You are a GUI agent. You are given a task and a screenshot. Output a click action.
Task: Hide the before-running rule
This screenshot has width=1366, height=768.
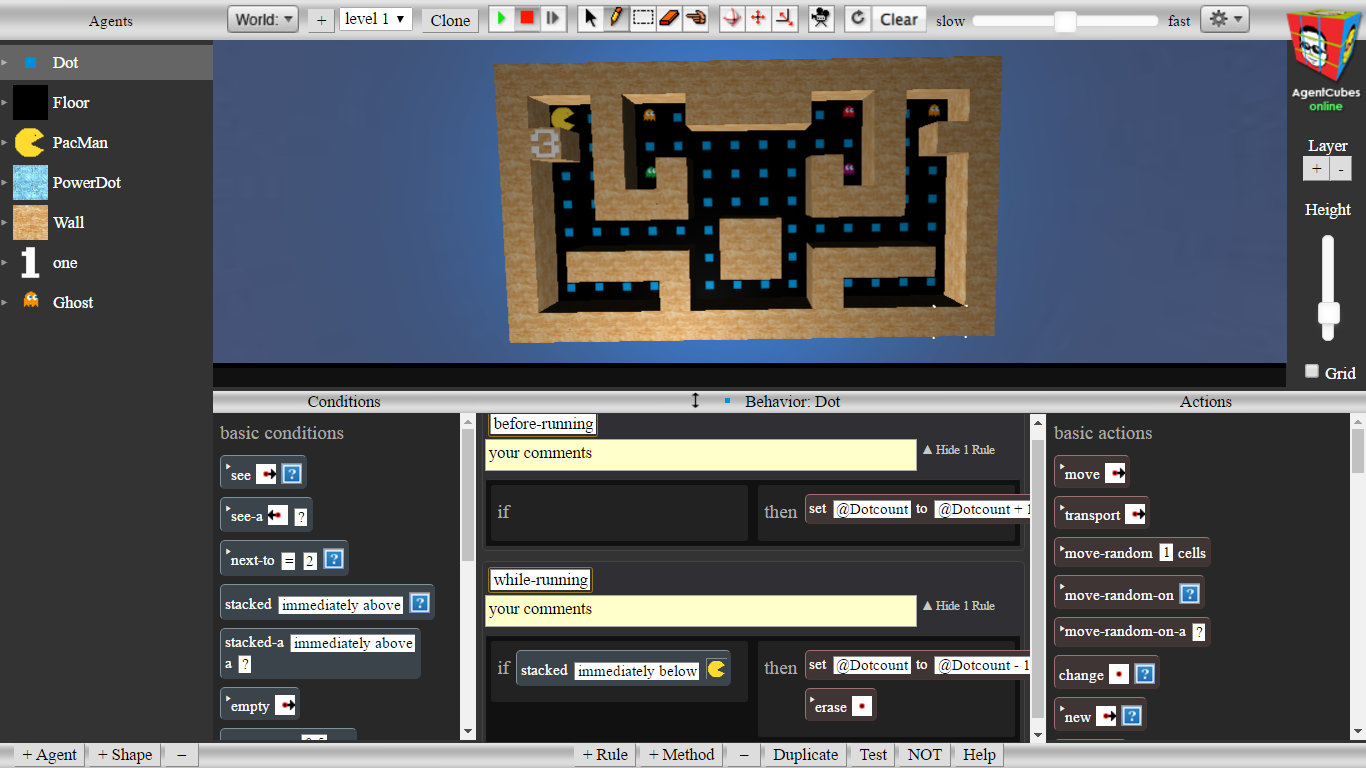[958, 450]
